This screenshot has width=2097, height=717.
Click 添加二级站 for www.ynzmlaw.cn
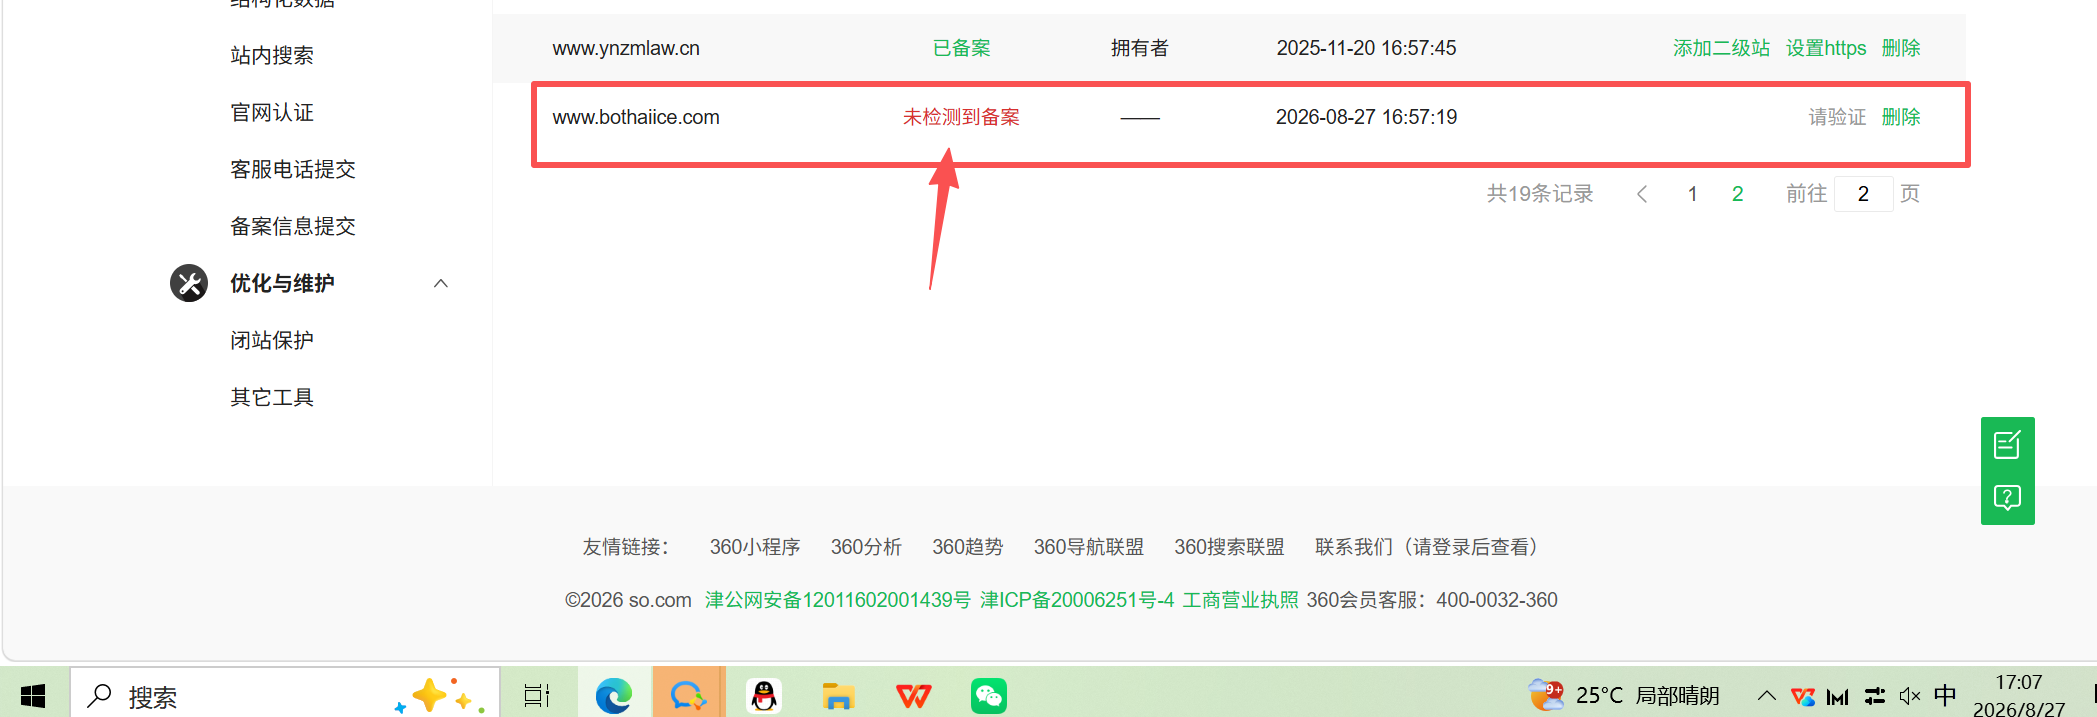(1721, 48)
